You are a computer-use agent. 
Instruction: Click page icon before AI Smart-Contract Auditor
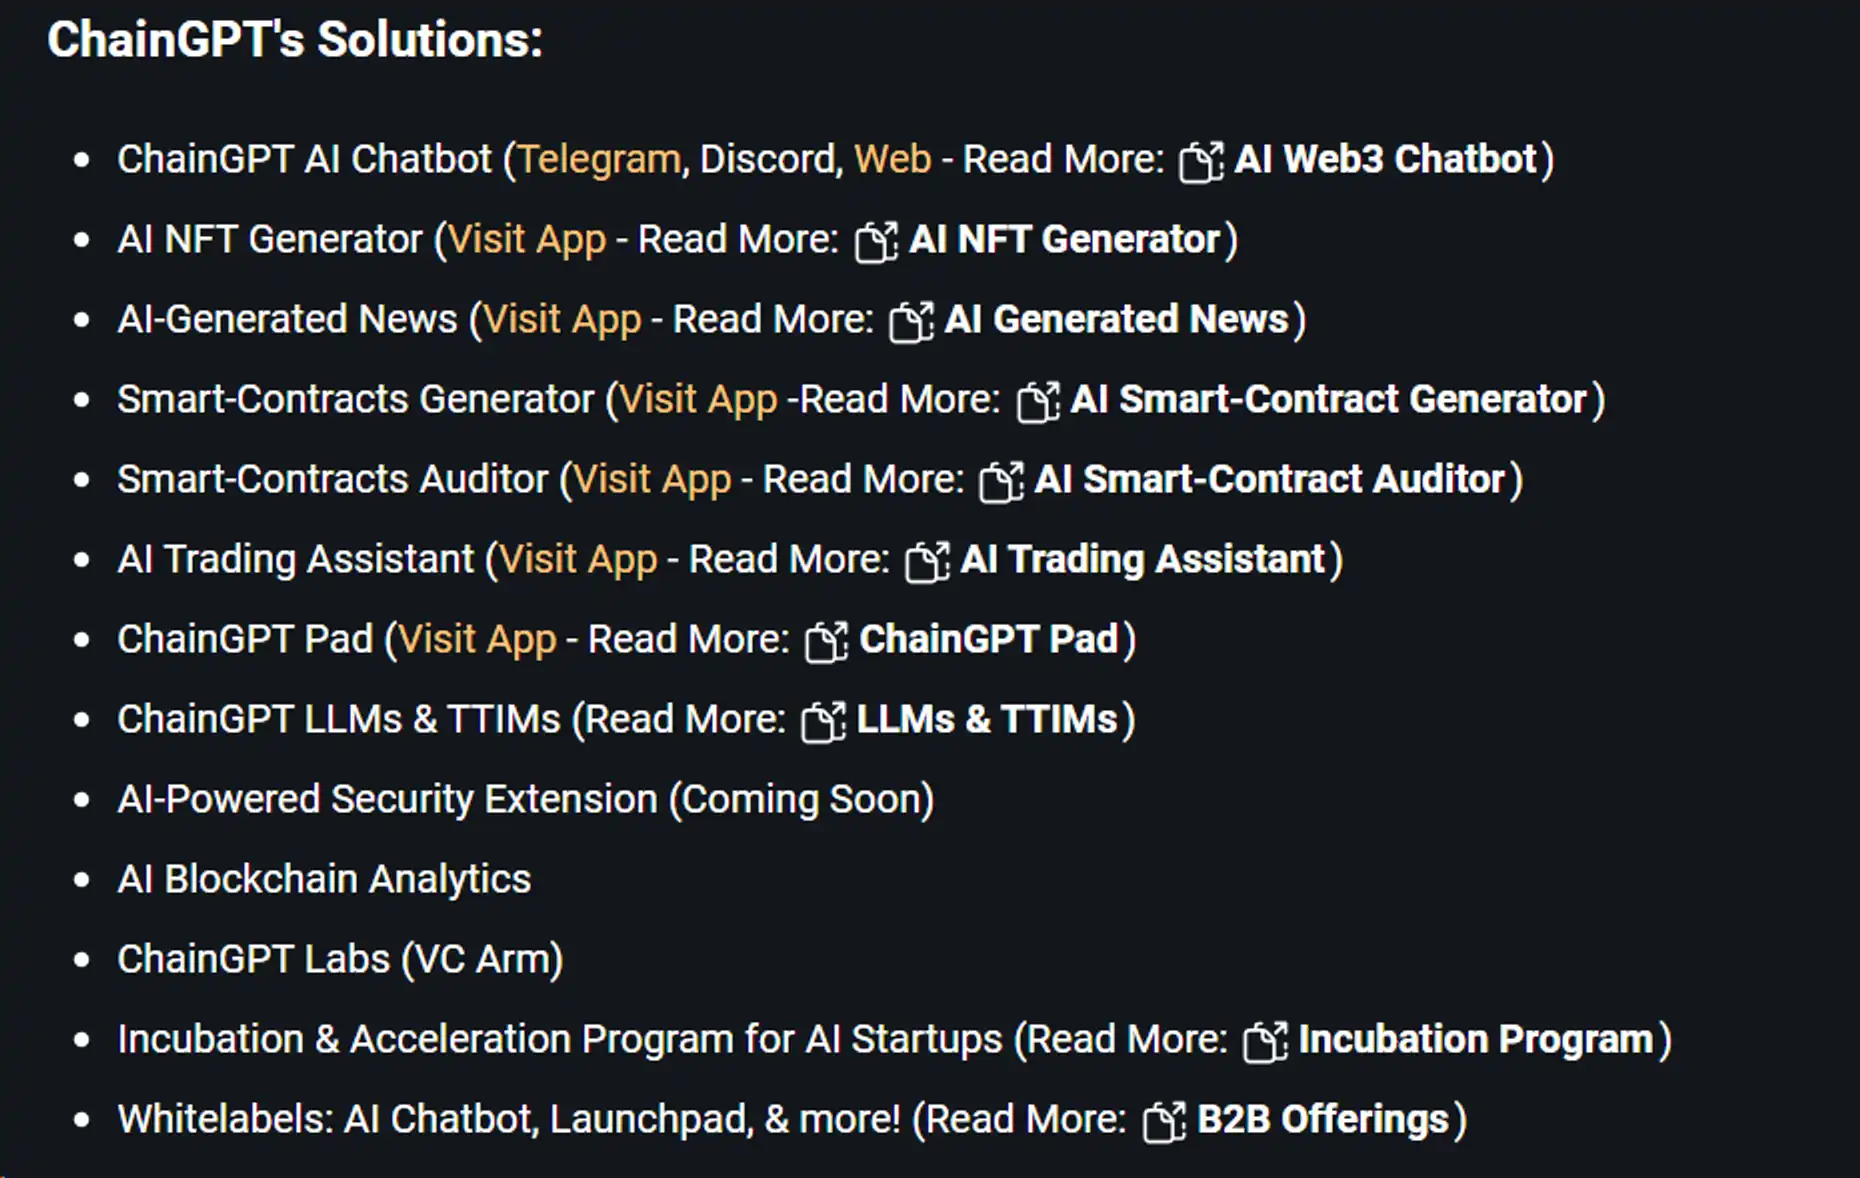1001,481
